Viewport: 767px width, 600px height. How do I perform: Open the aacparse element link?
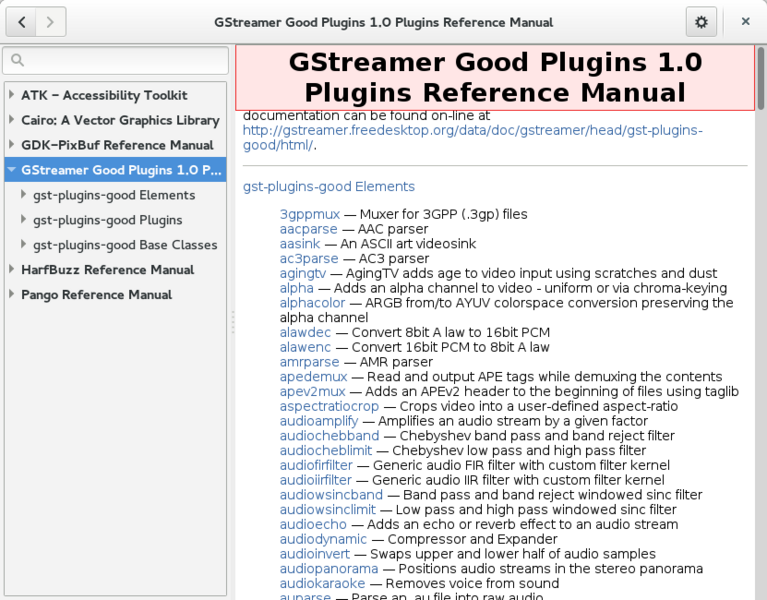coord(308,229)
